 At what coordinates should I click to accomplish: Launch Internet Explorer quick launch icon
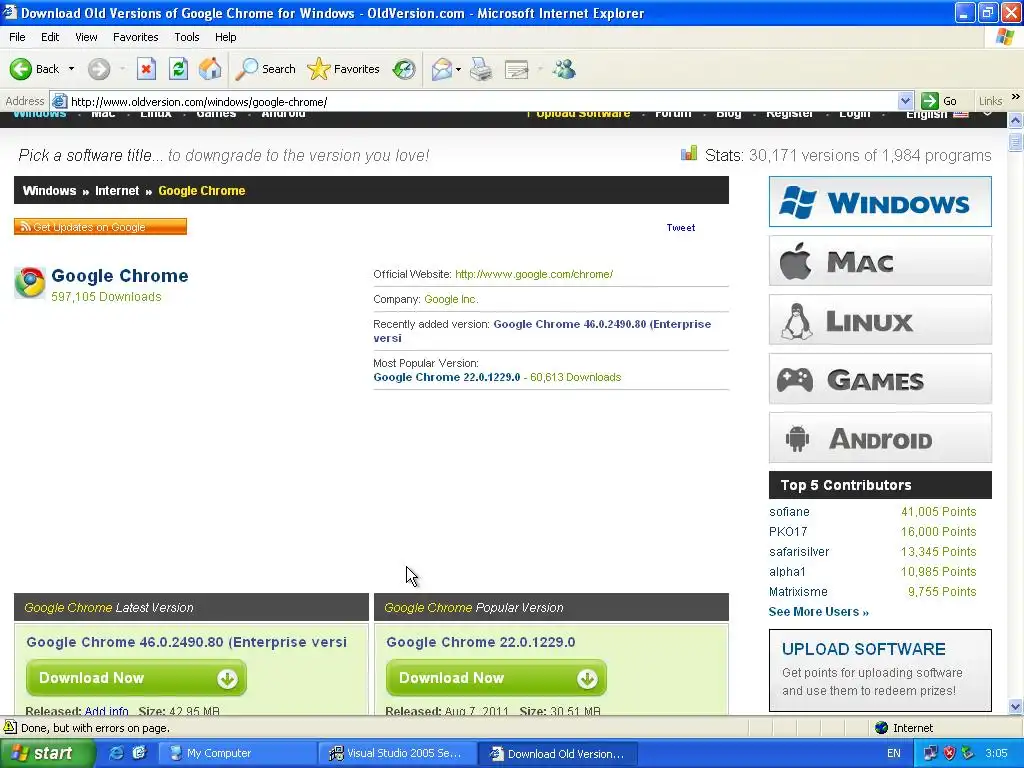(116, 753)
